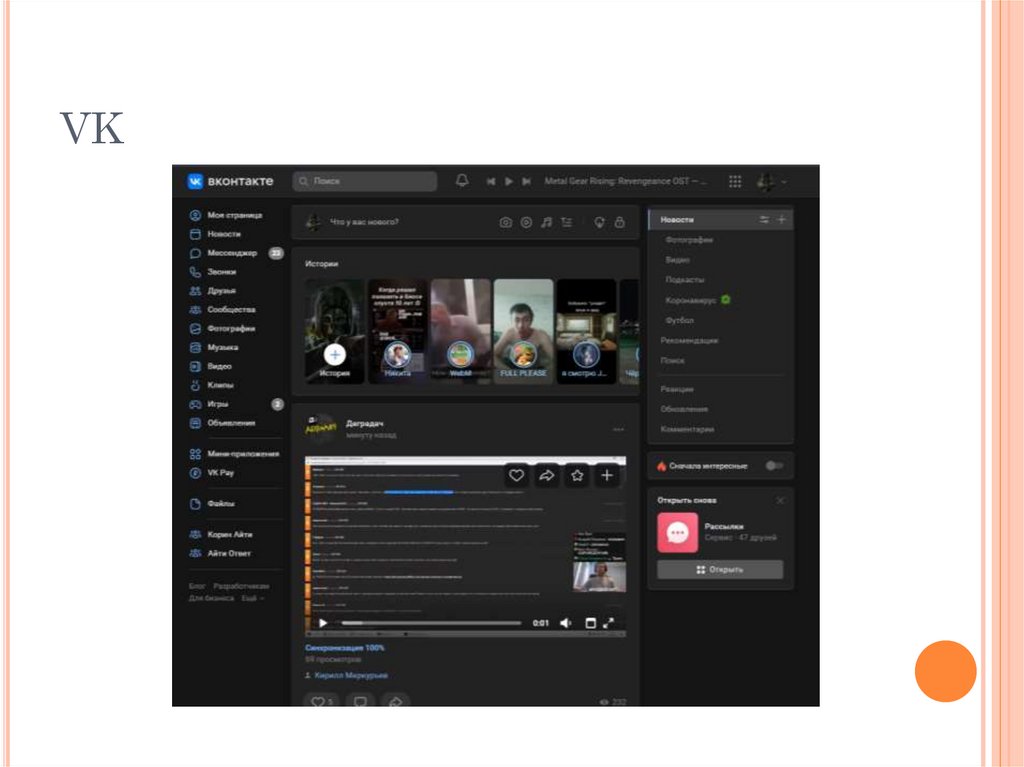The width and height of the screenshot is (1024, 767).
Task: Click the lightbulb icon in post box
Action: (x=599, y=222)
